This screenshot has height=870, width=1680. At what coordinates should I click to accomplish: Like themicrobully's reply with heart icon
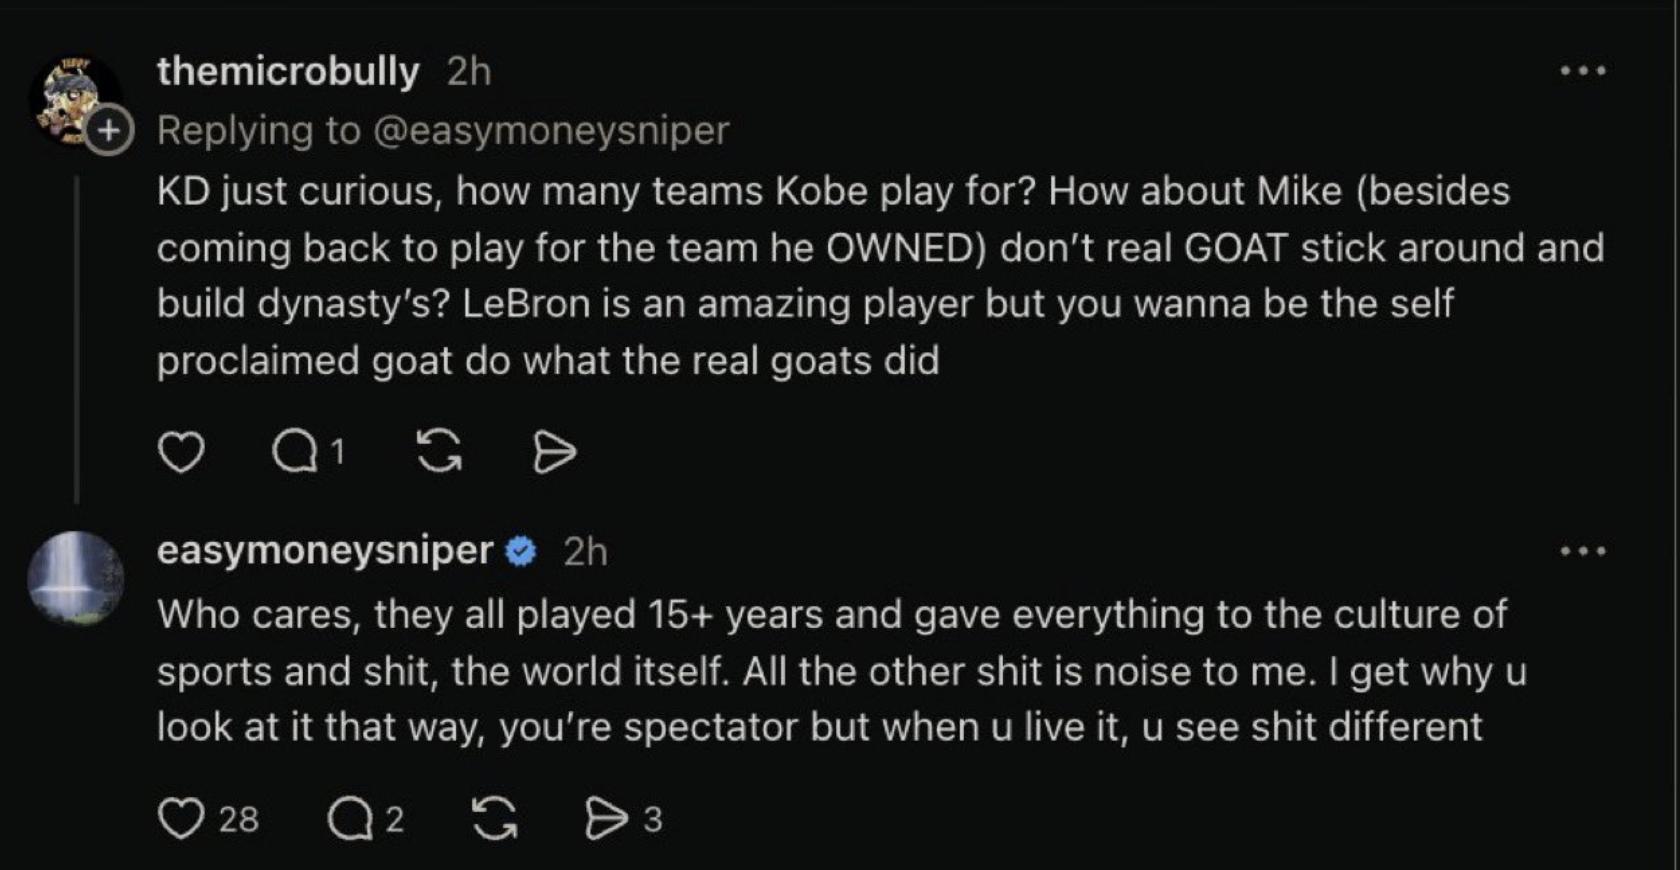181,452
